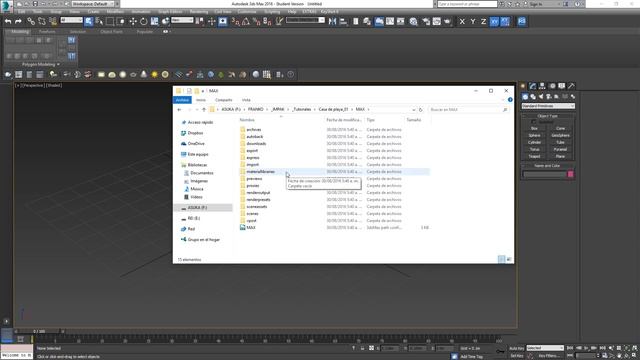Click the Sphere primitive button
Screen dimensions: 640x360
(x=534, y=135)
